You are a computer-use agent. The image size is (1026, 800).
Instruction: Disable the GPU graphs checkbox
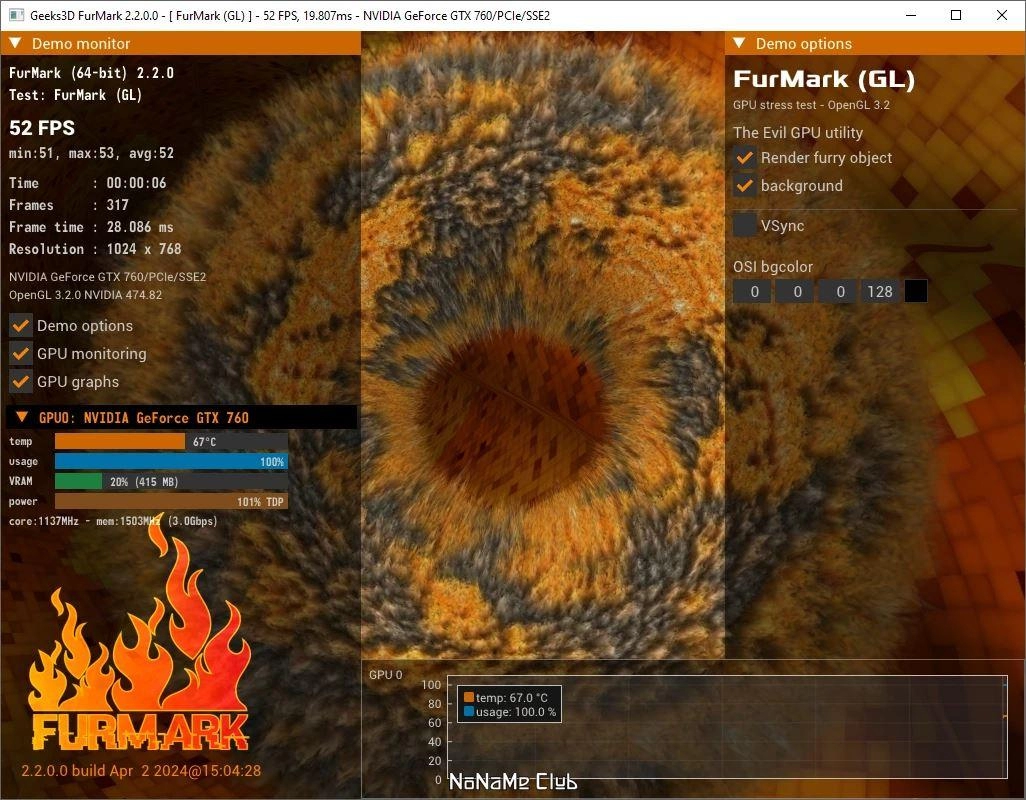(21, 381)
